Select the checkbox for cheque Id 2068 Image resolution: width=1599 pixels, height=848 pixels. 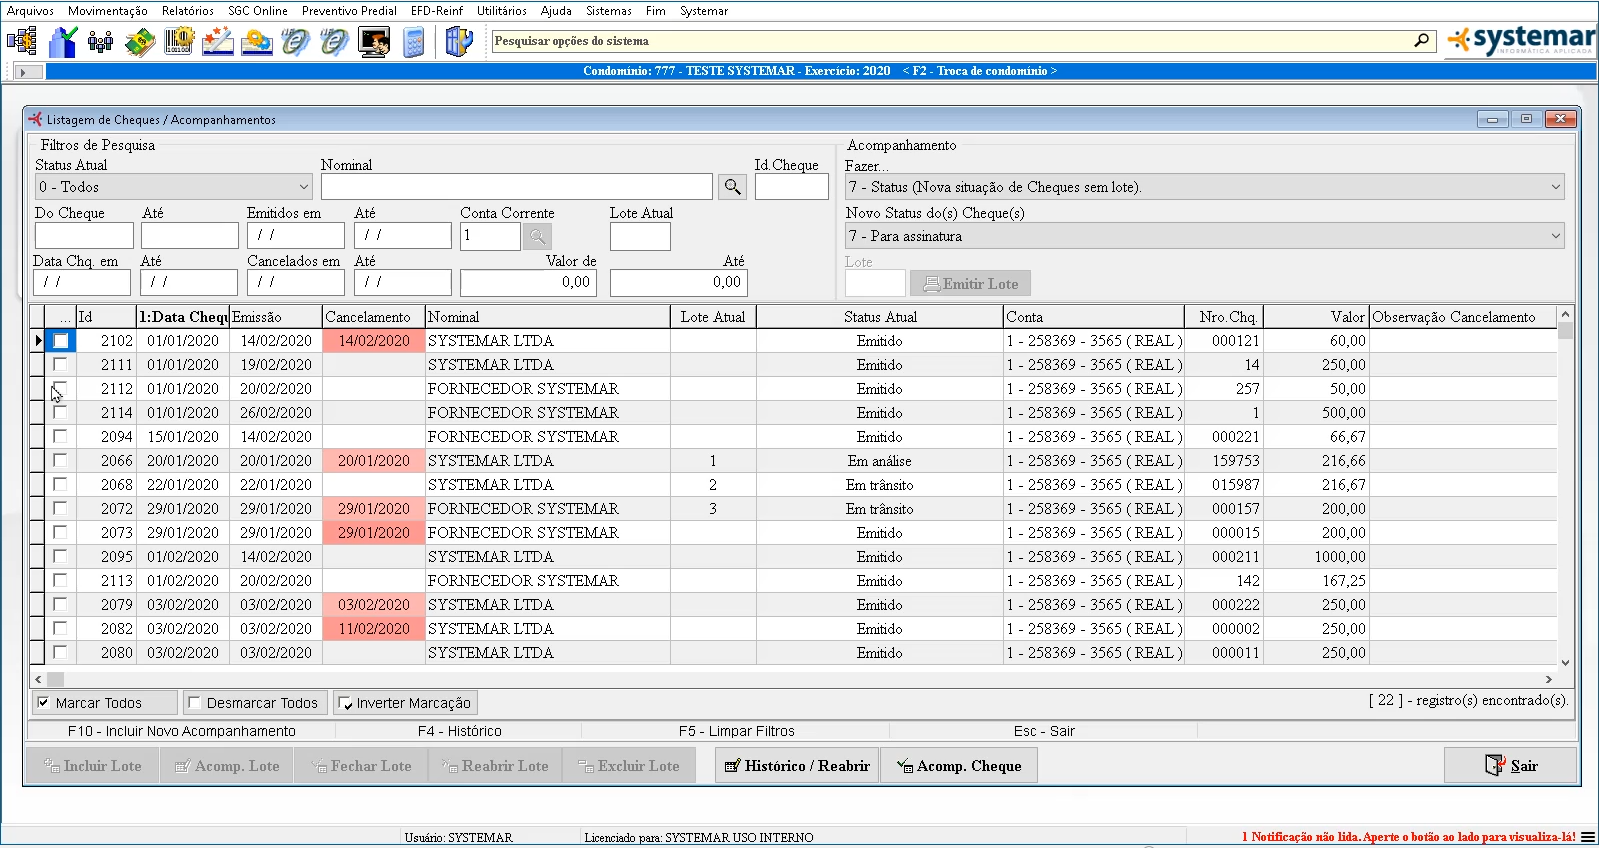(60, 485)
